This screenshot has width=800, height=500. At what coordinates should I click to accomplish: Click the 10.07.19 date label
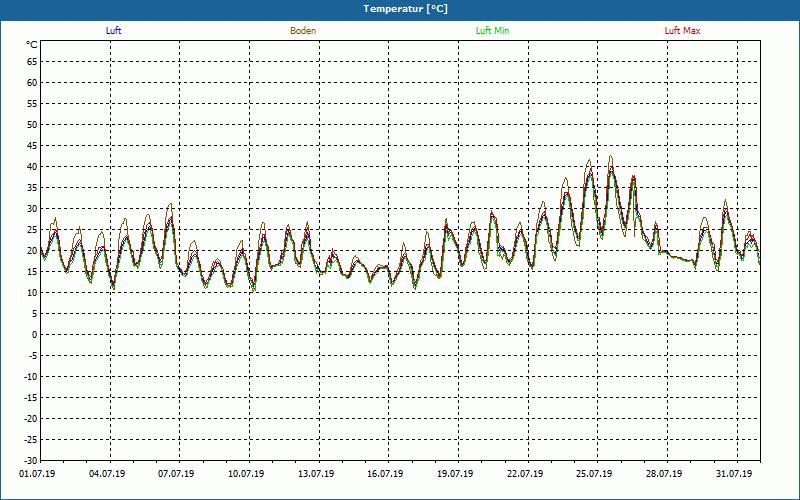[x=246, y=474]
